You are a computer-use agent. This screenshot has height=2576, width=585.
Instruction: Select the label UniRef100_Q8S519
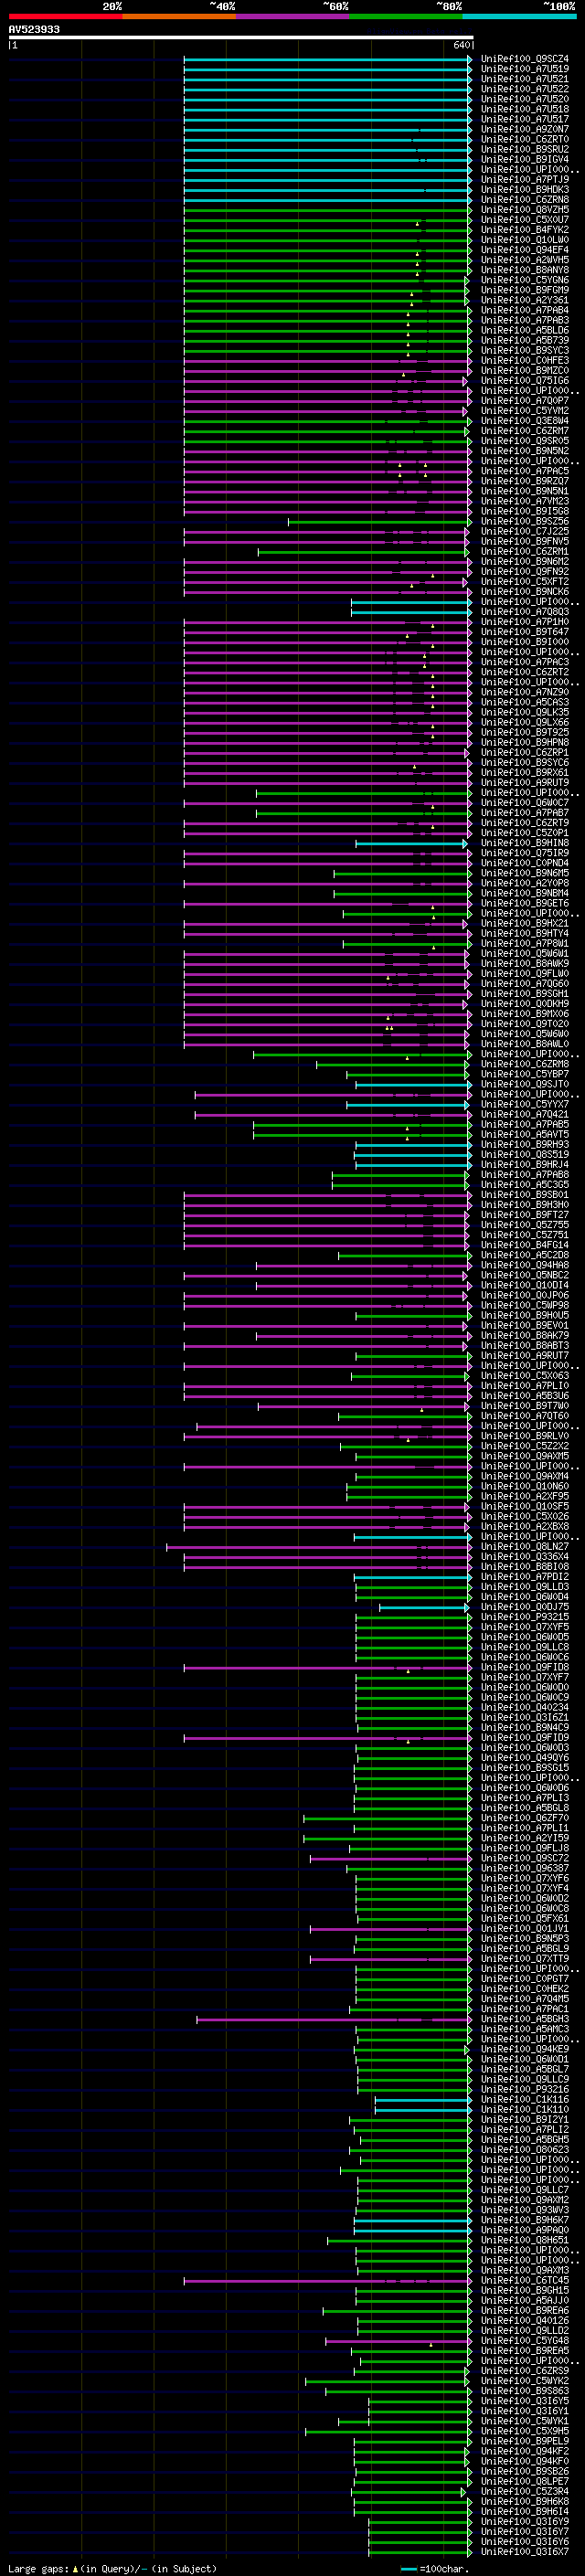click(x=524, y=1154)
